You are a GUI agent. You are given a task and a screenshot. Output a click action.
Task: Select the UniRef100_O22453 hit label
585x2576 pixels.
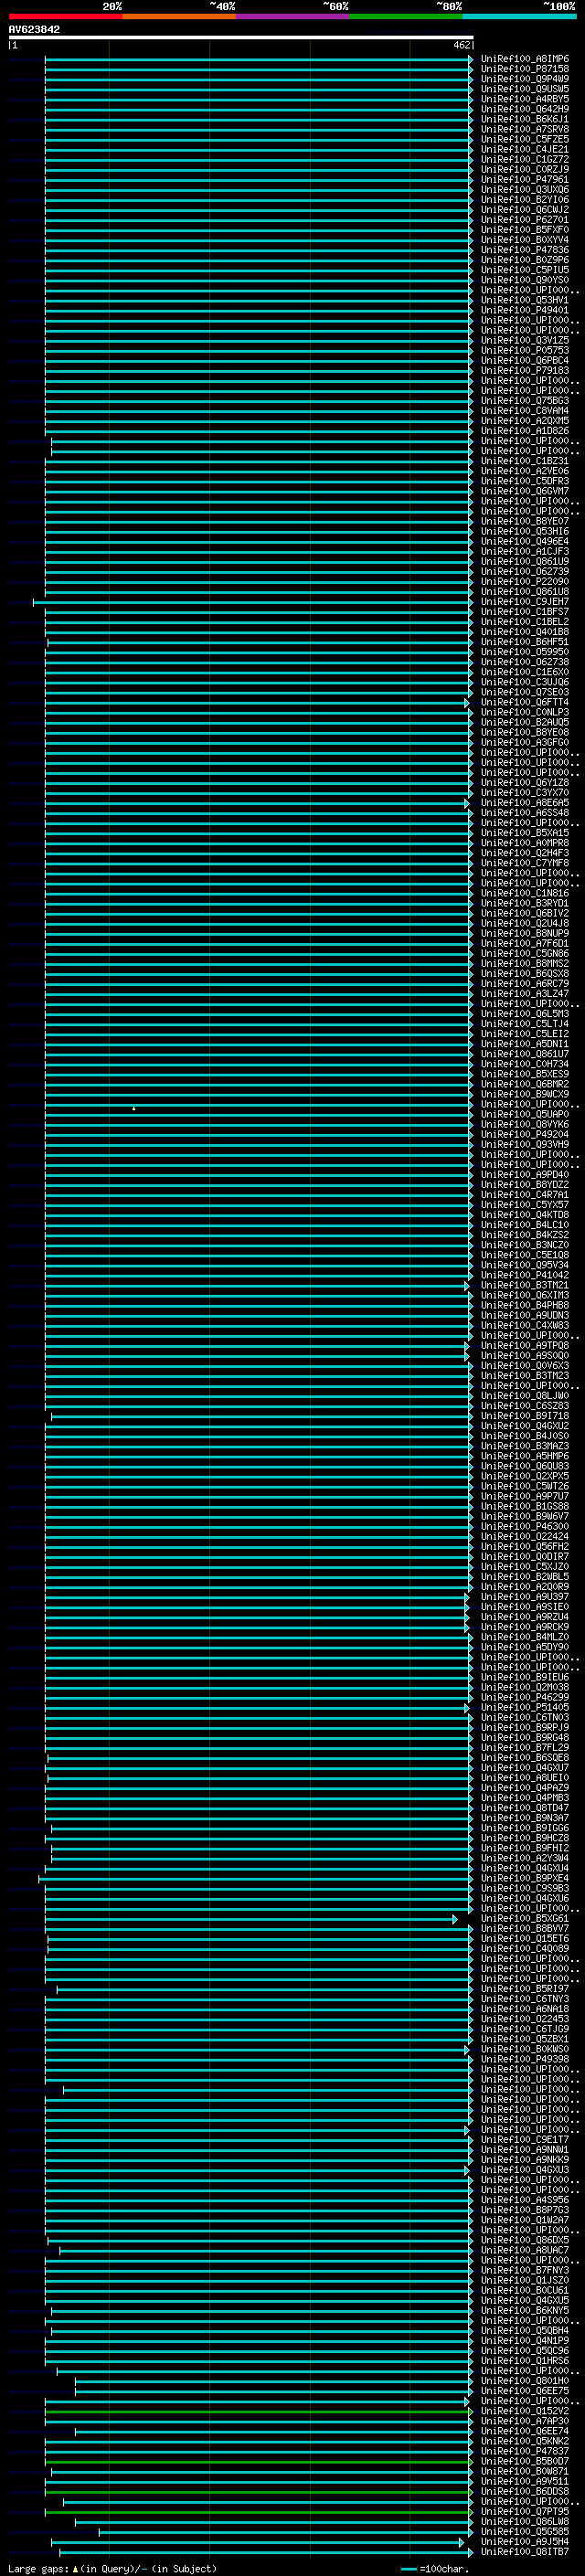[x=525, y=2018]
